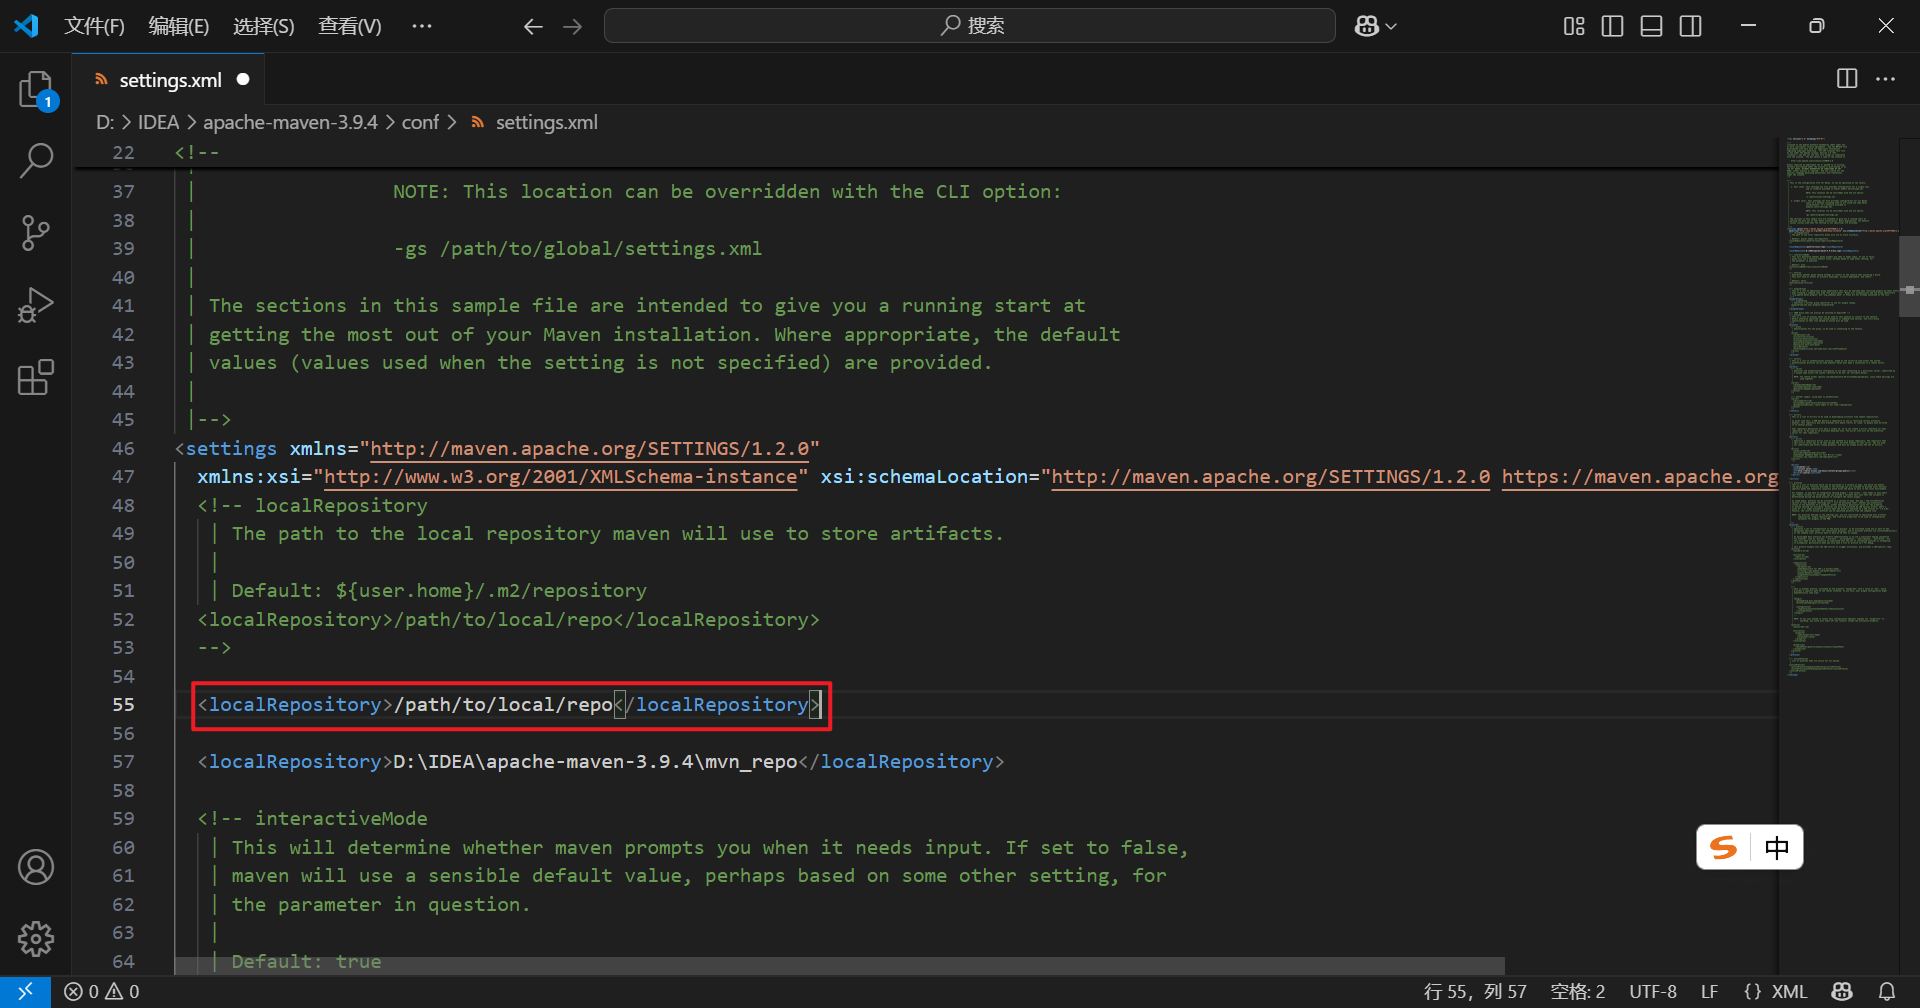Image resolution: width=1920 pixels, height=1008 pixels.
Task: Open notifications bell
Action: click(1887, 992)
